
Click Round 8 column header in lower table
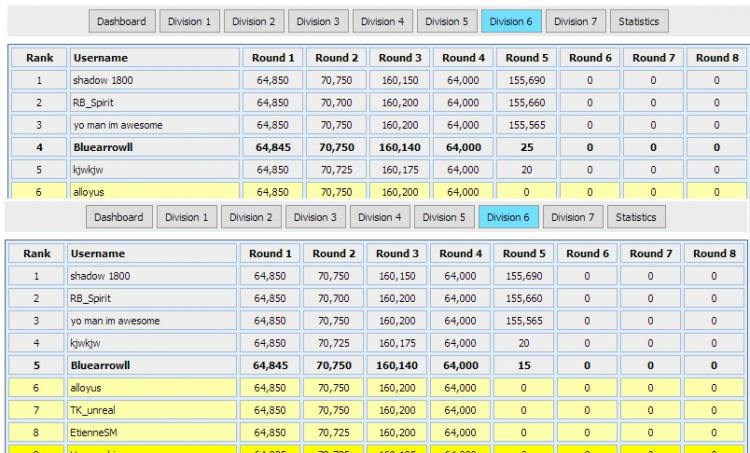pyautogui.click(x=716, y=254)
